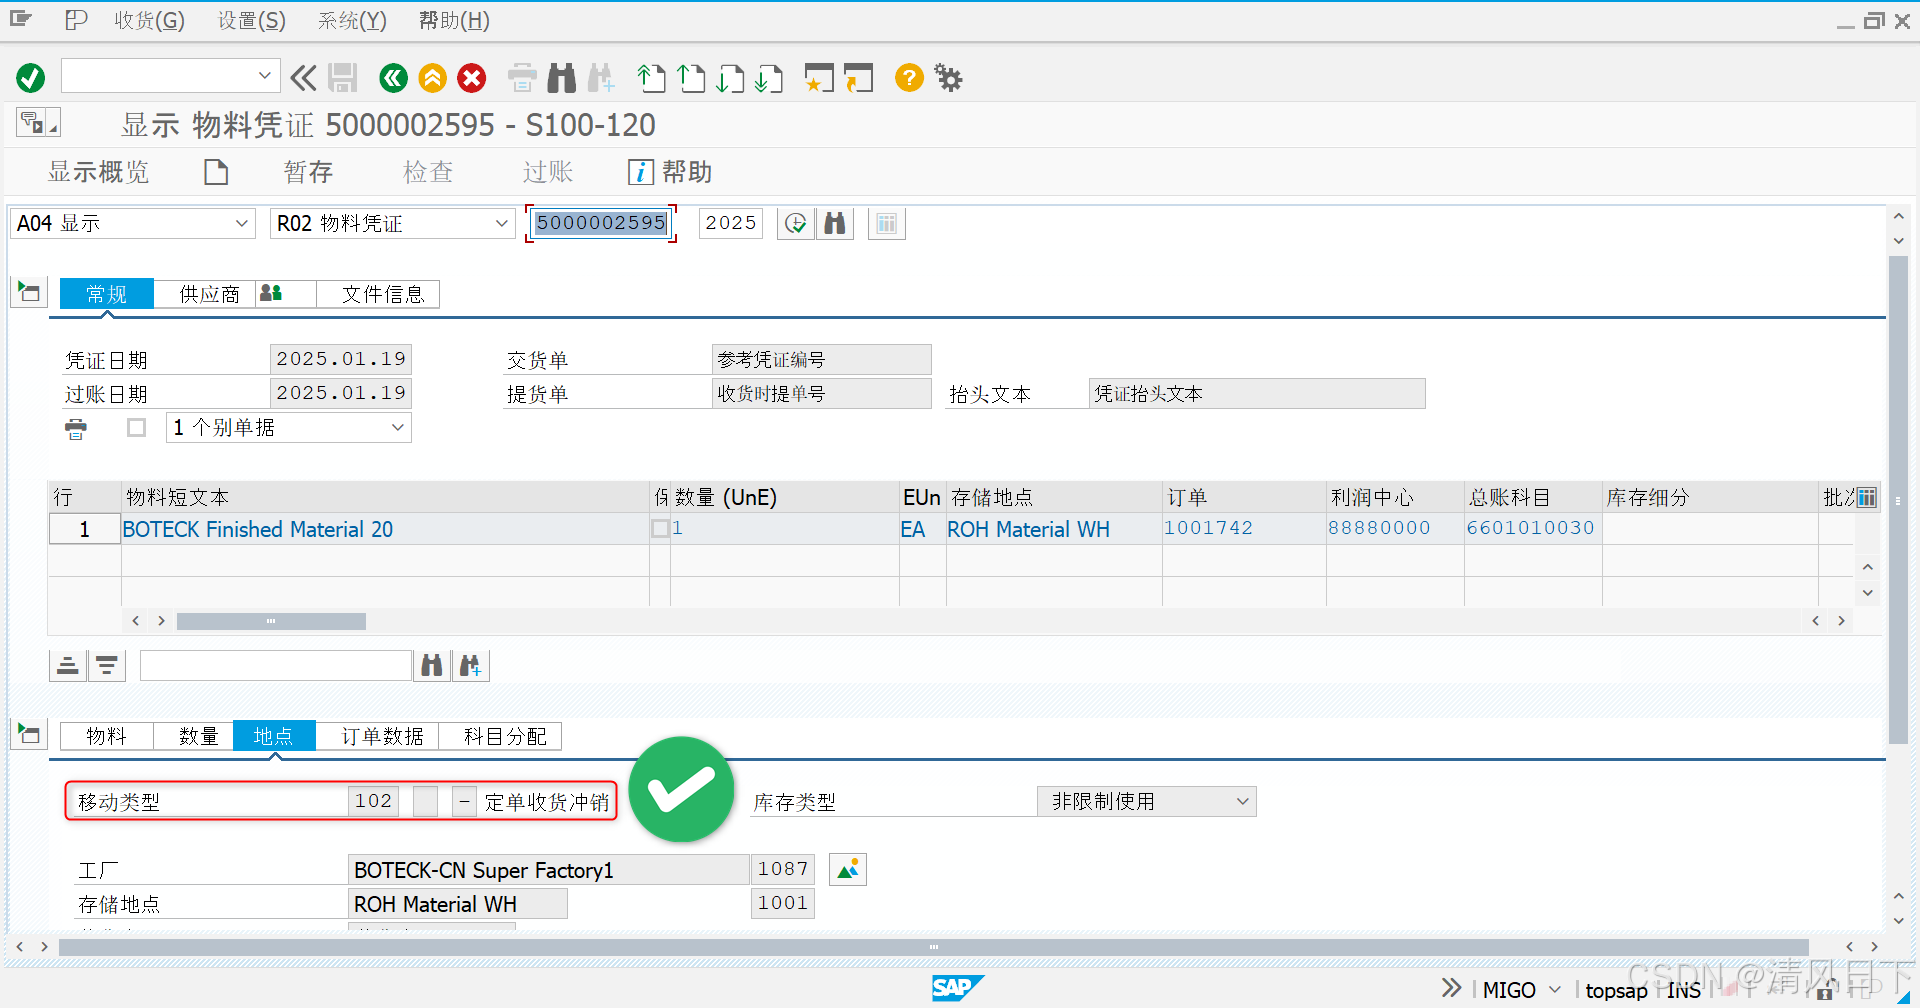Click the document number field showing 5000002595

(x=600, y=223)
